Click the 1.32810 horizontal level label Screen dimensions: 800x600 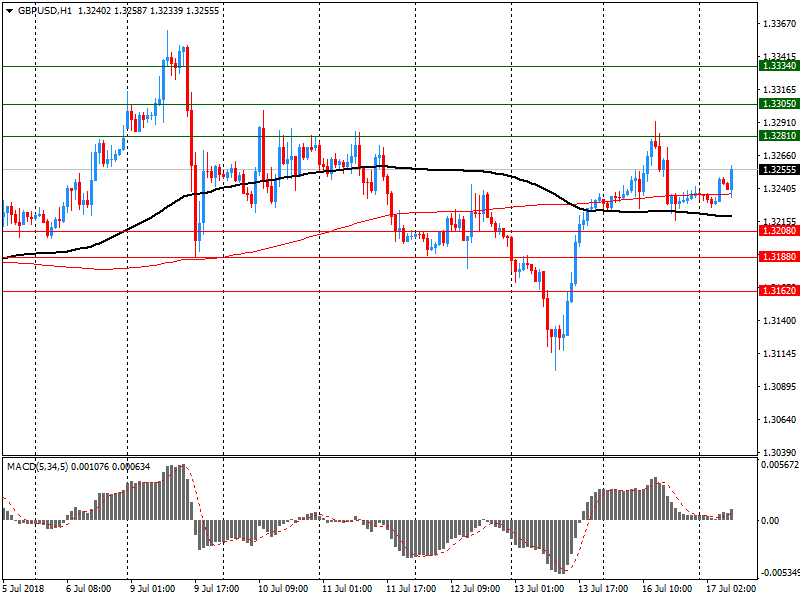click(x=778, y=136)
